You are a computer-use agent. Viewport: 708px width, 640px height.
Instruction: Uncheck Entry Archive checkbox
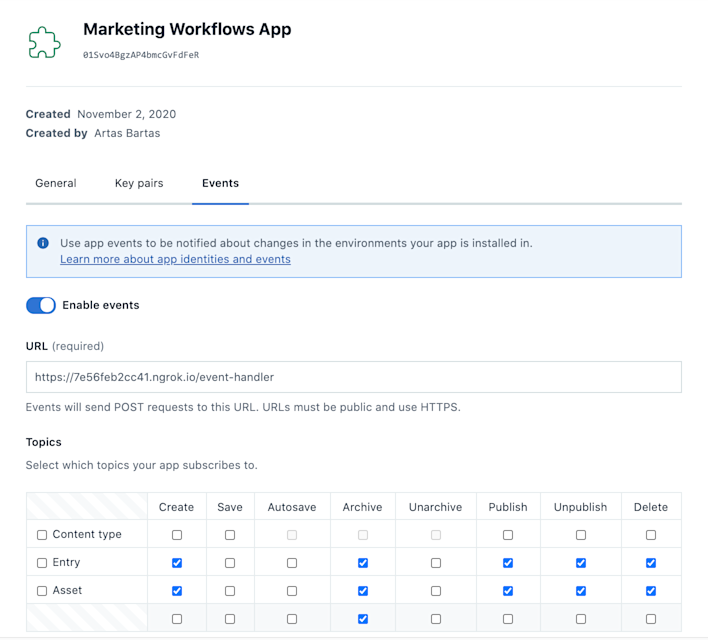363,563
